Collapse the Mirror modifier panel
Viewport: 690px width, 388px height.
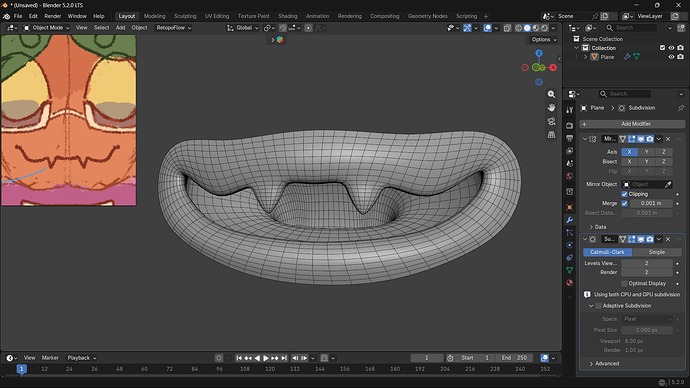pyautogui.click(x=585, y=139)
